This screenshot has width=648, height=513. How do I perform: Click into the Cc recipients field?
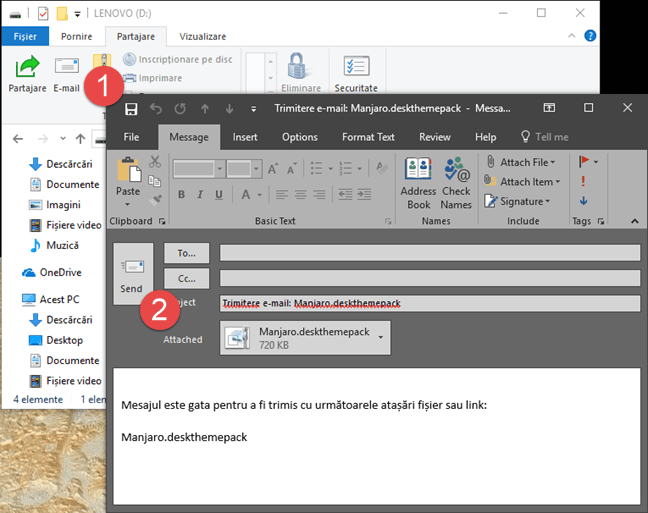pyautogui.click(x=430, y=278)
